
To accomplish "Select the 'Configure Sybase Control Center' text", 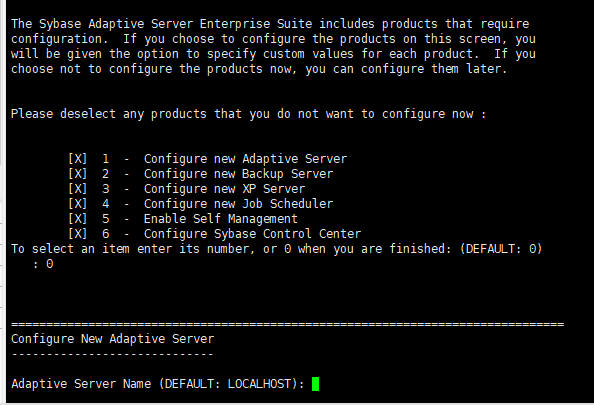I will 252,234.
